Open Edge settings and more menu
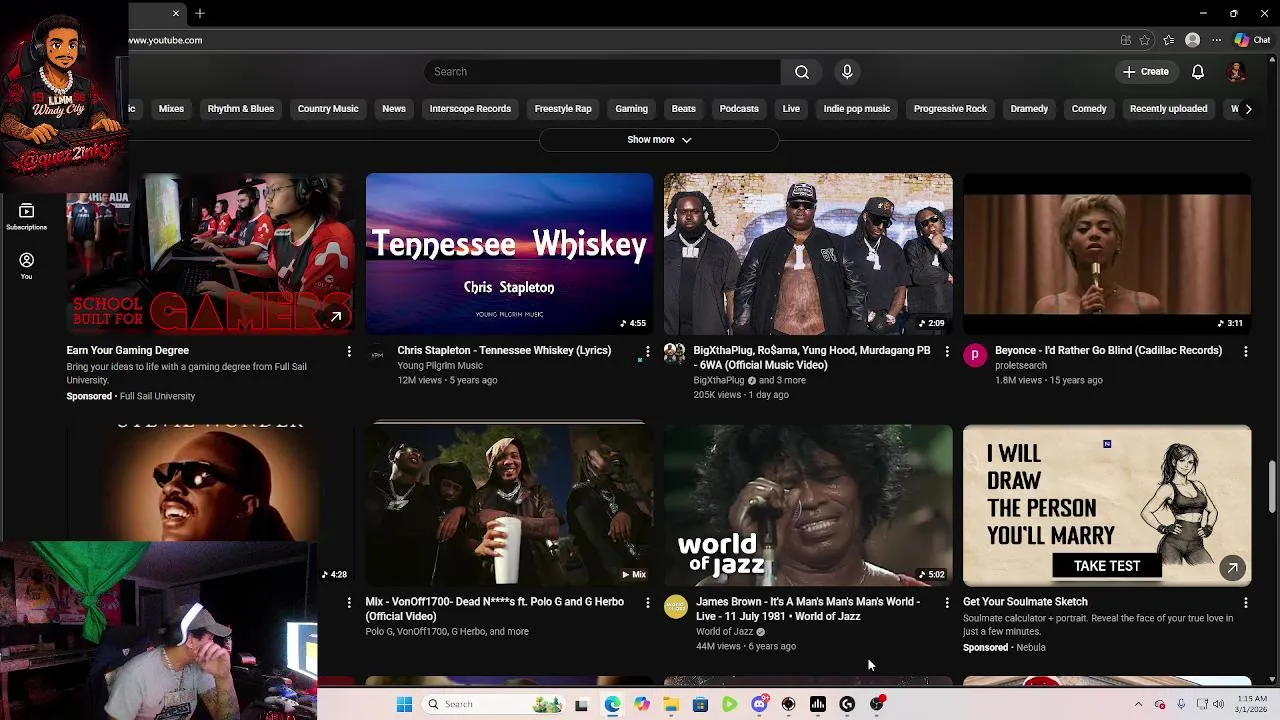Screen dimensions: 1280x720 pos(1216,40)
